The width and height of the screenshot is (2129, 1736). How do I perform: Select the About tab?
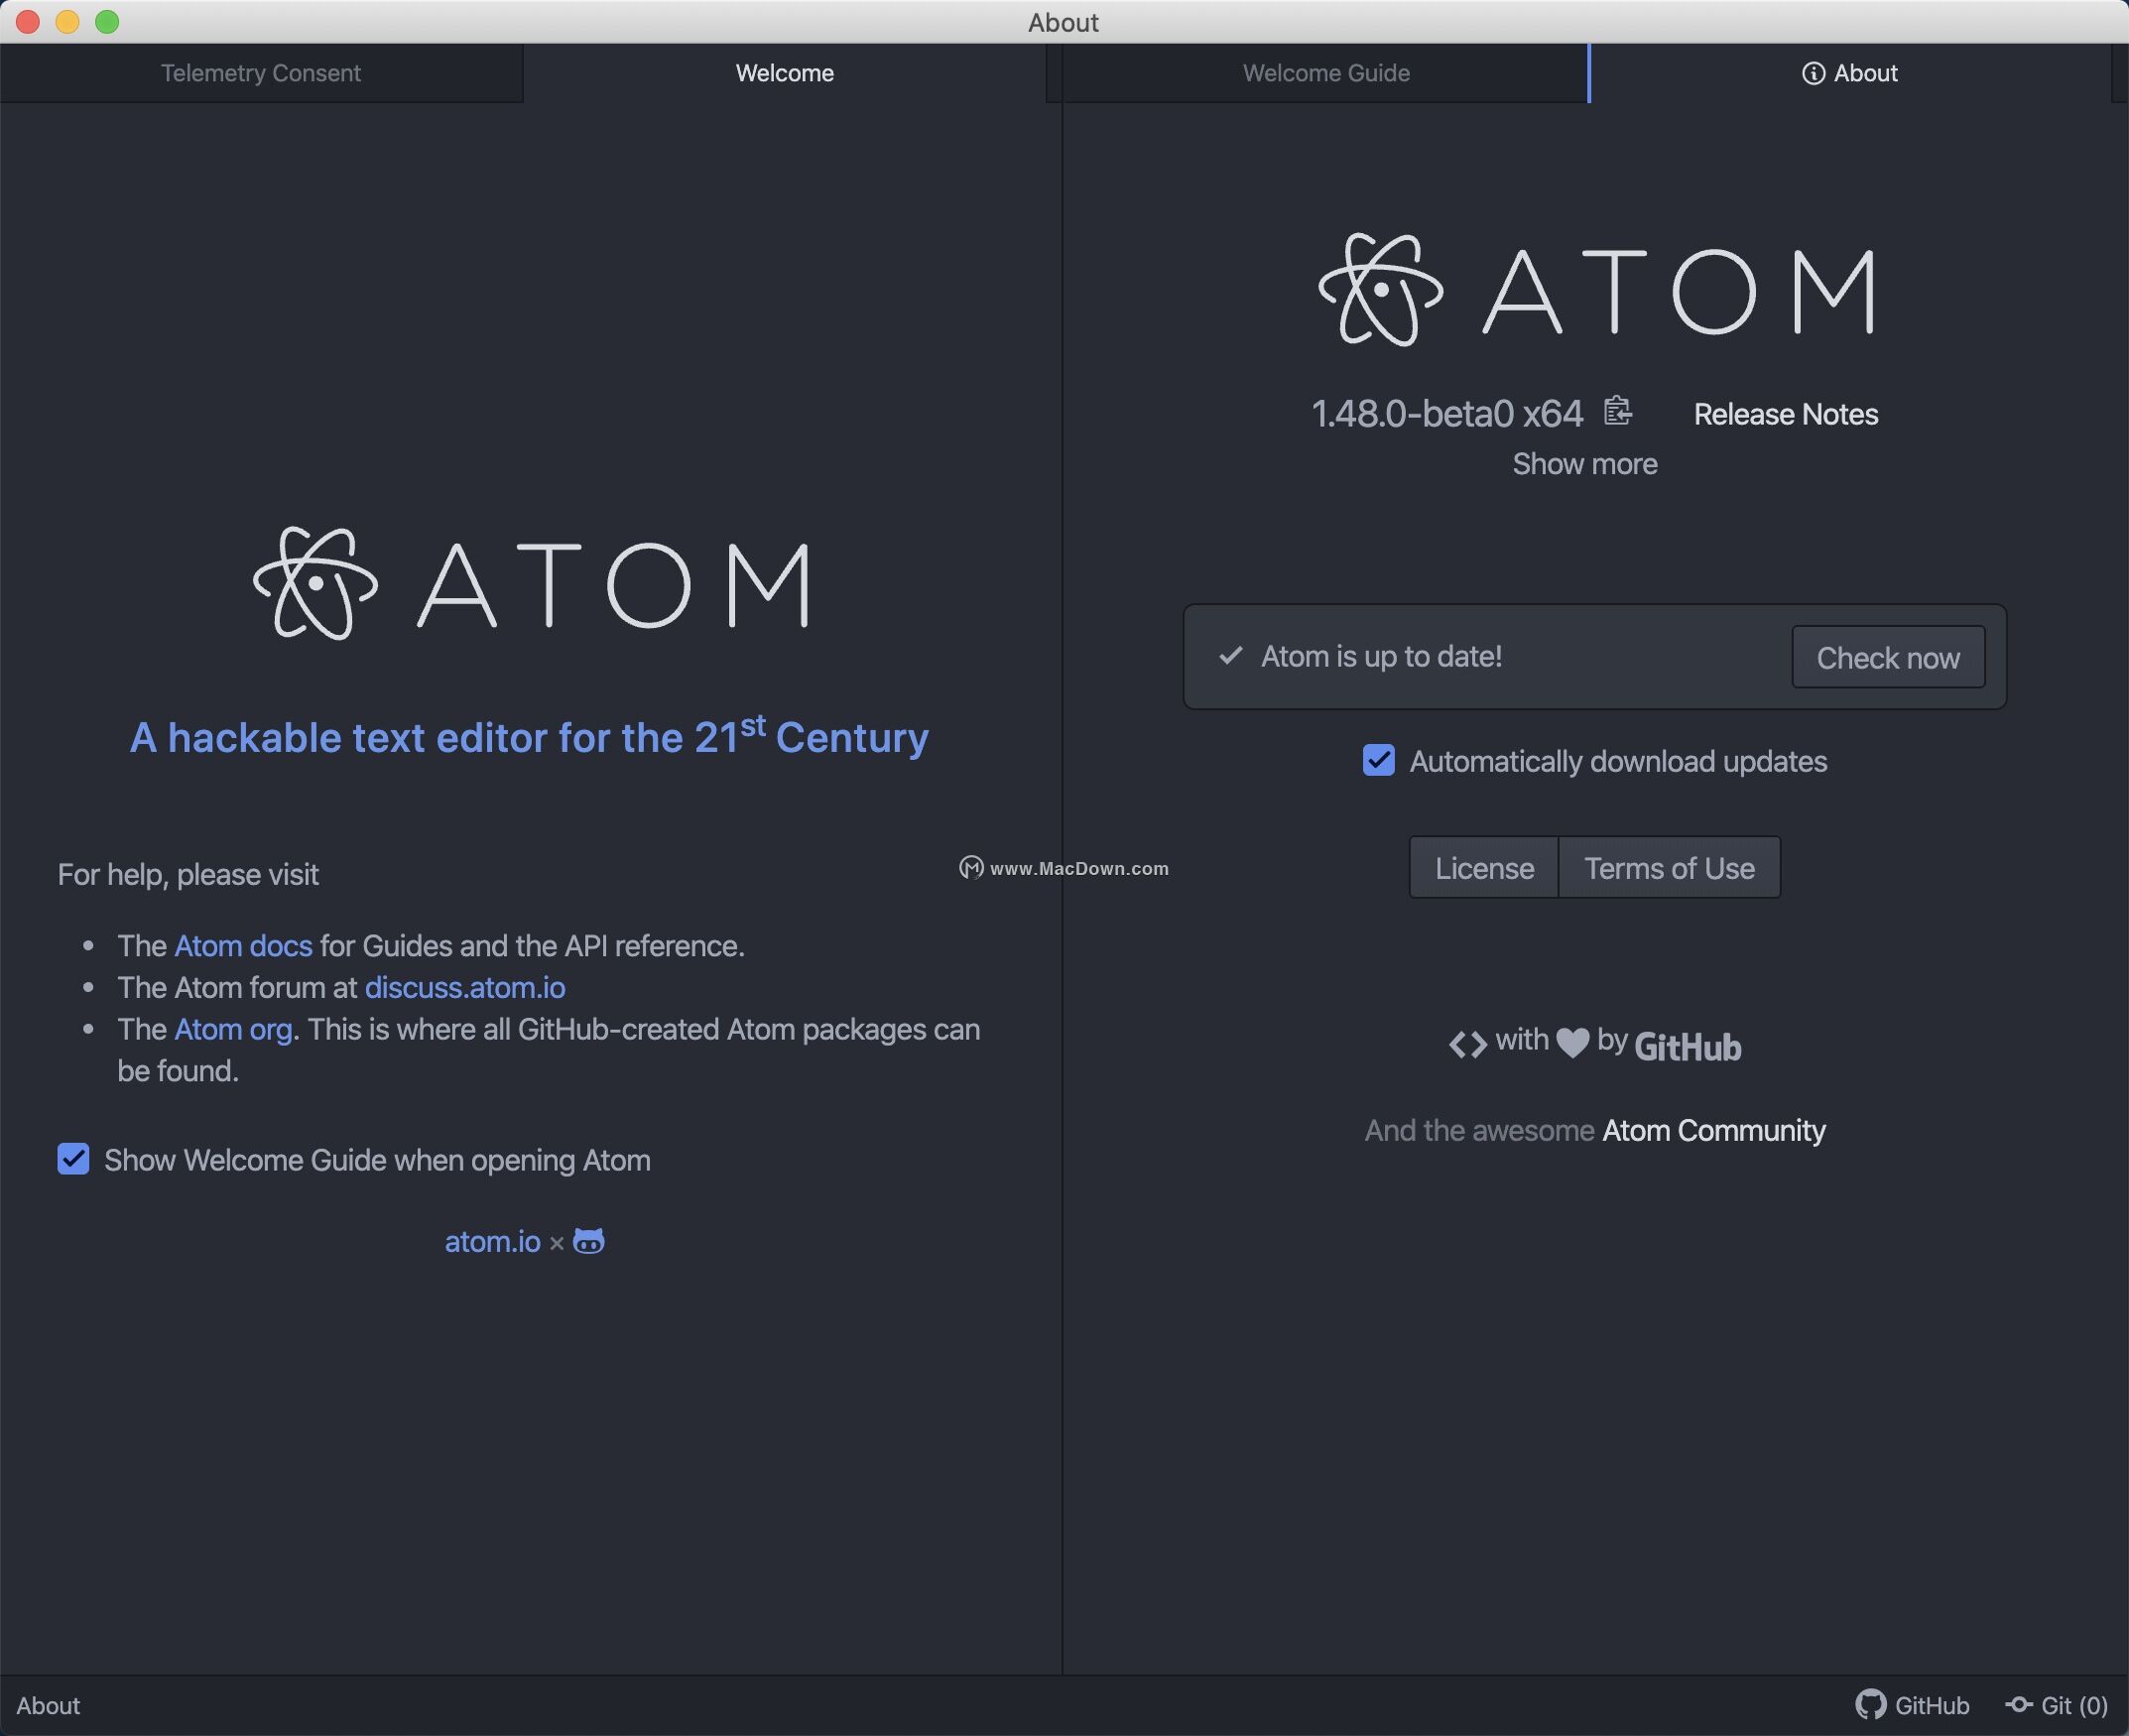tap(1850, 73)
